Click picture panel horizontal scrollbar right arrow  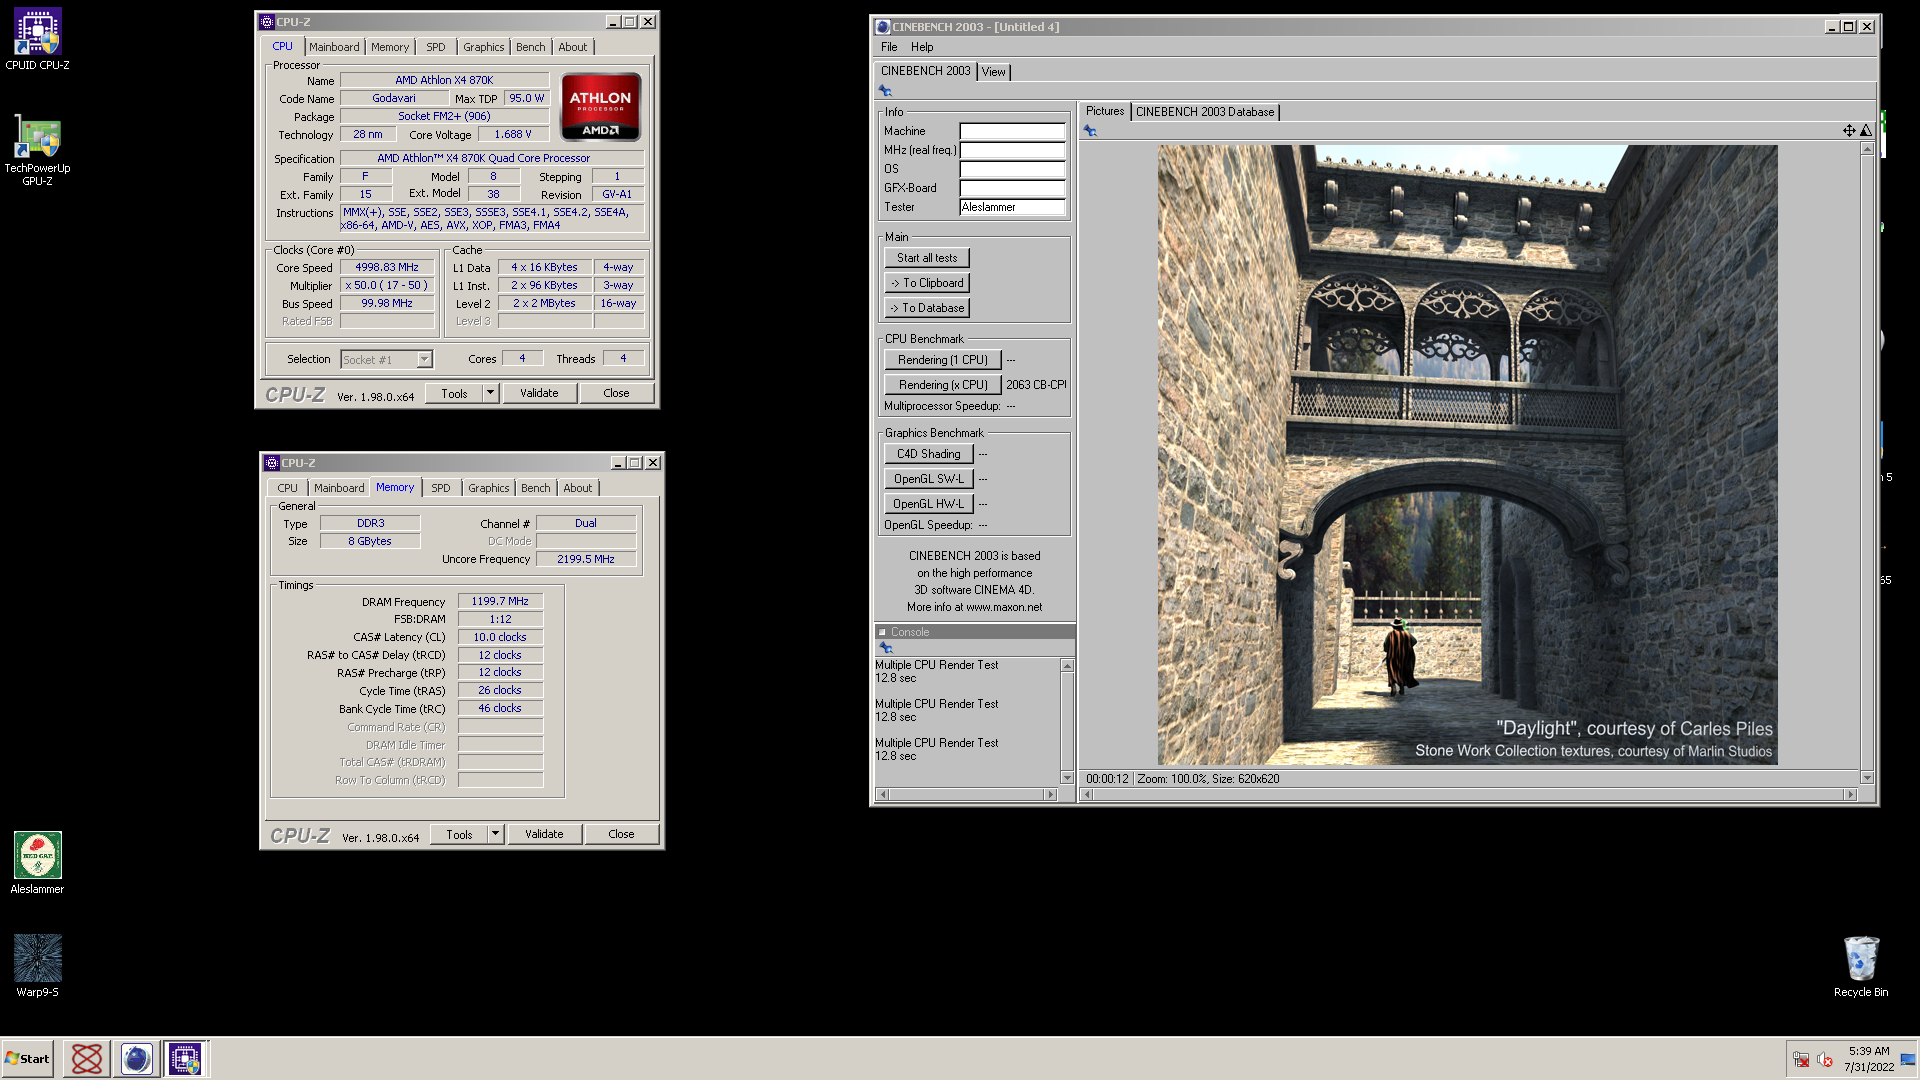(x=1850, y=795)
